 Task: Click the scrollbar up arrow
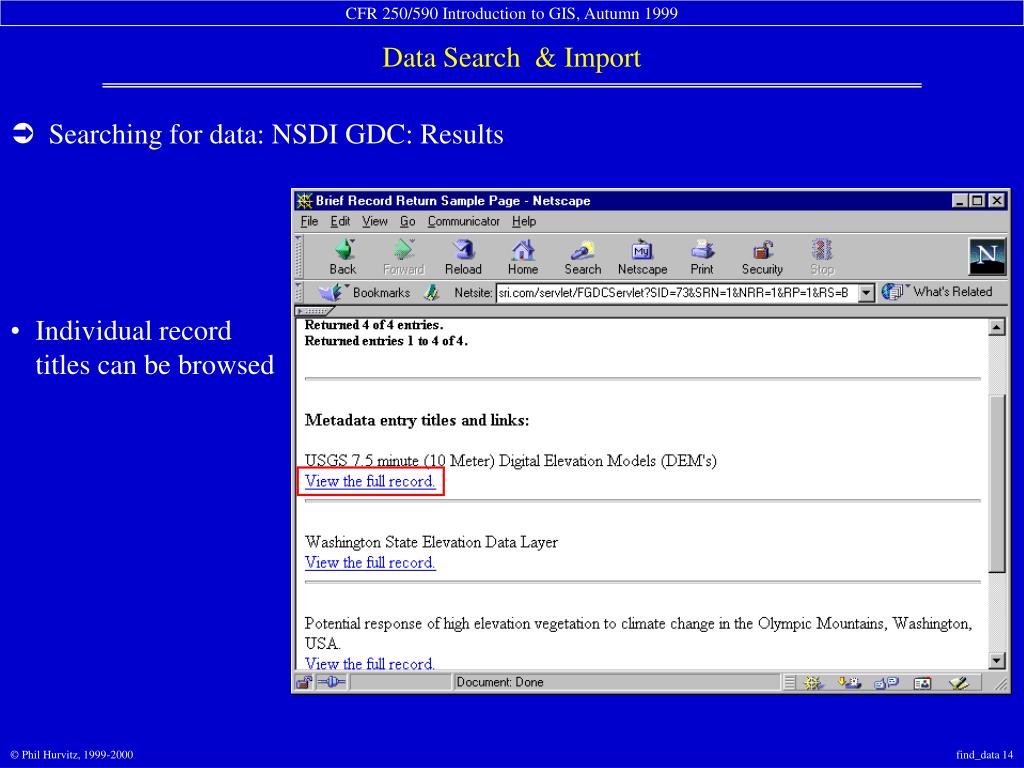[997, 327]
